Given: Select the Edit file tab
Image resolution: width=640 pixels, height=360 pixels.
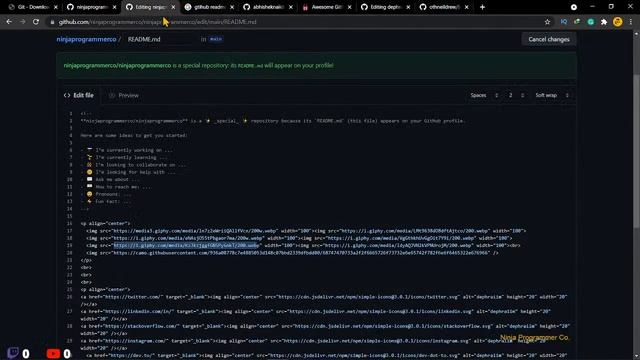Looking at the screenshot, I should pyautogui.click(x=78, y=95).
